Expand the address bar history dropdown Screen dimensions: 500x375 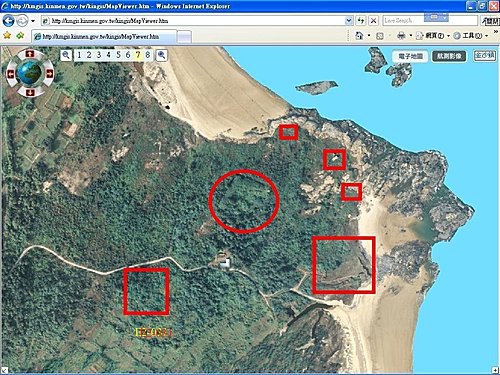(x=349, y=21)
